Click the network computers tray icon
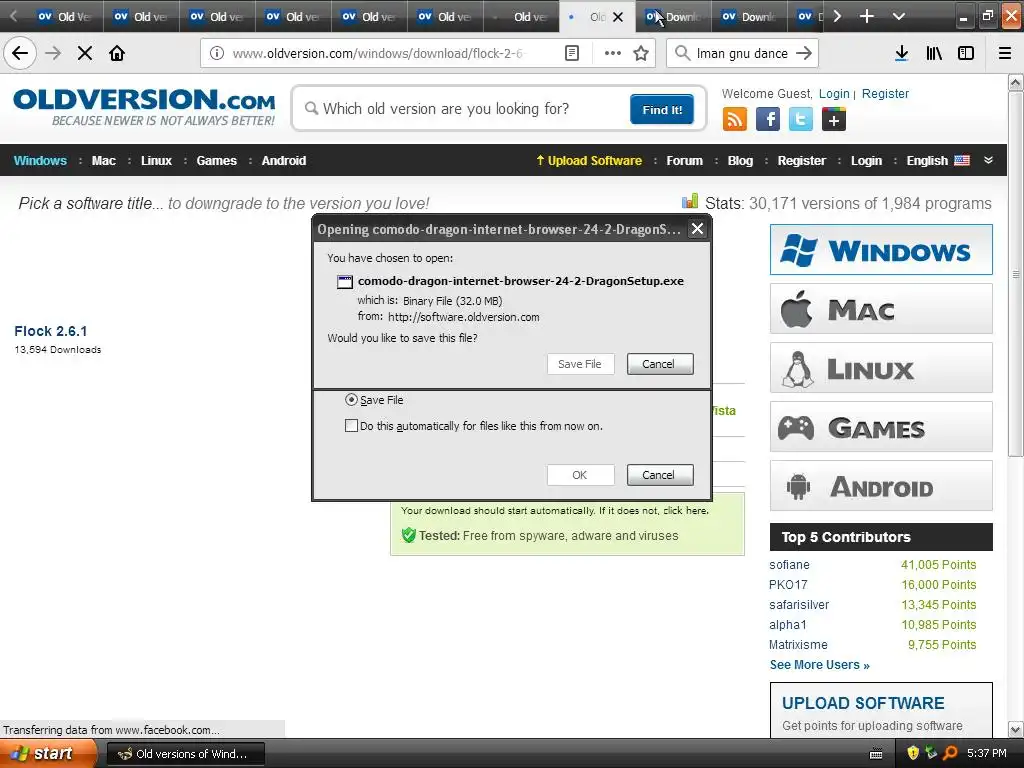Image resolution: width=1024 pixels, height=768 pixels. (931, 753)
